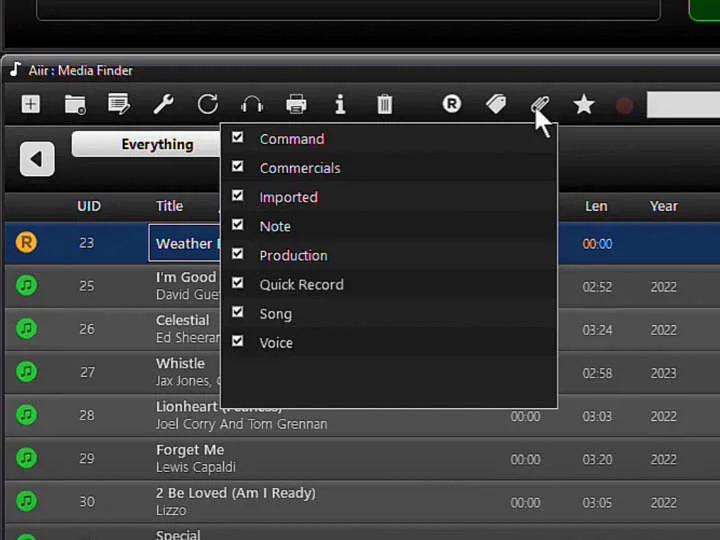Select the Forget Me track title
Image resolution: width=720 pixels, height=540 pixels.
point(190,450)
